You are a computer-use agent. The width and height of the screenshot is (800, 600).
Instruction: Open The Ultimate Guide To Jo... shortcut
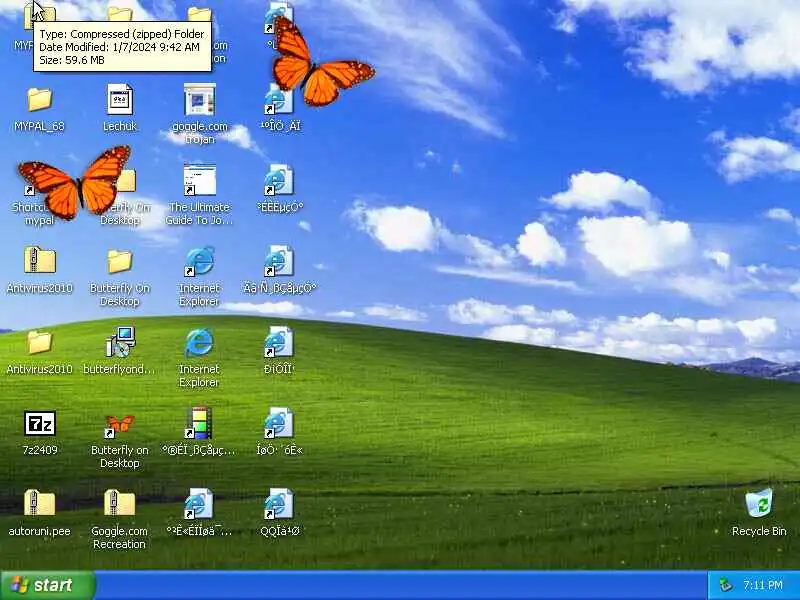(199, 180)
